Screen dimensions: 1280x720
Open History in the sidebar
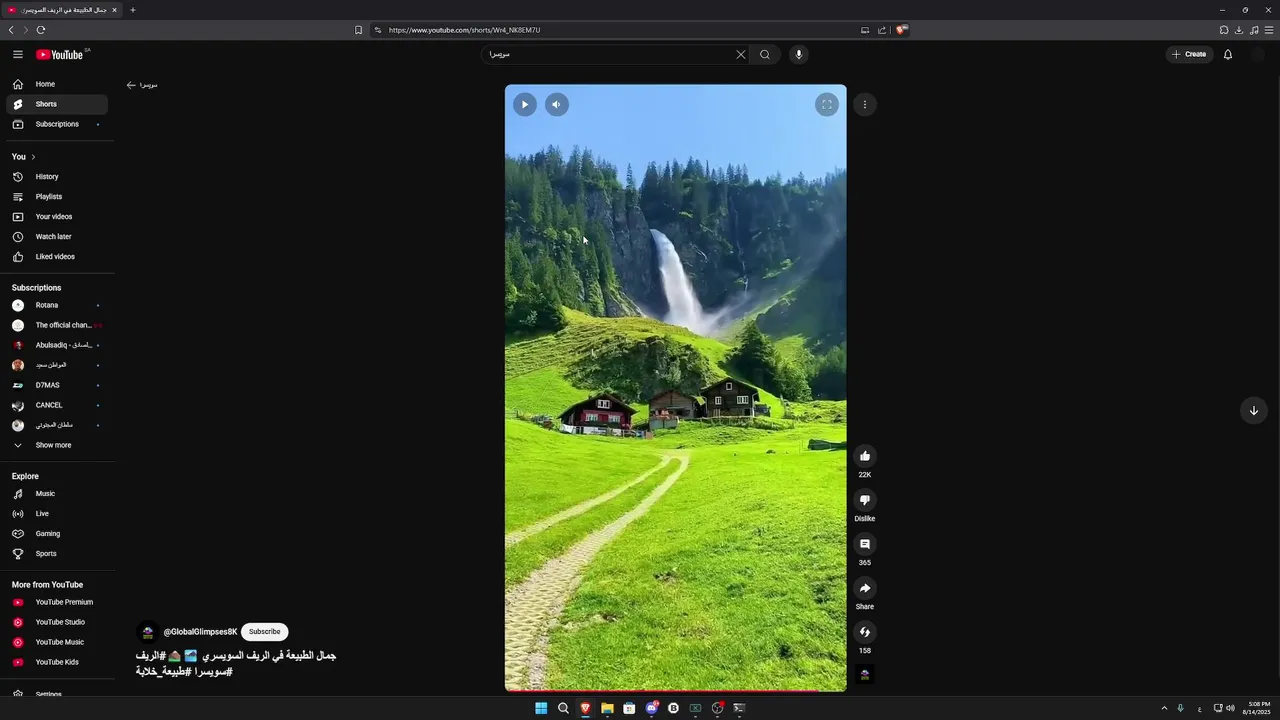click(x=57, y=177)
